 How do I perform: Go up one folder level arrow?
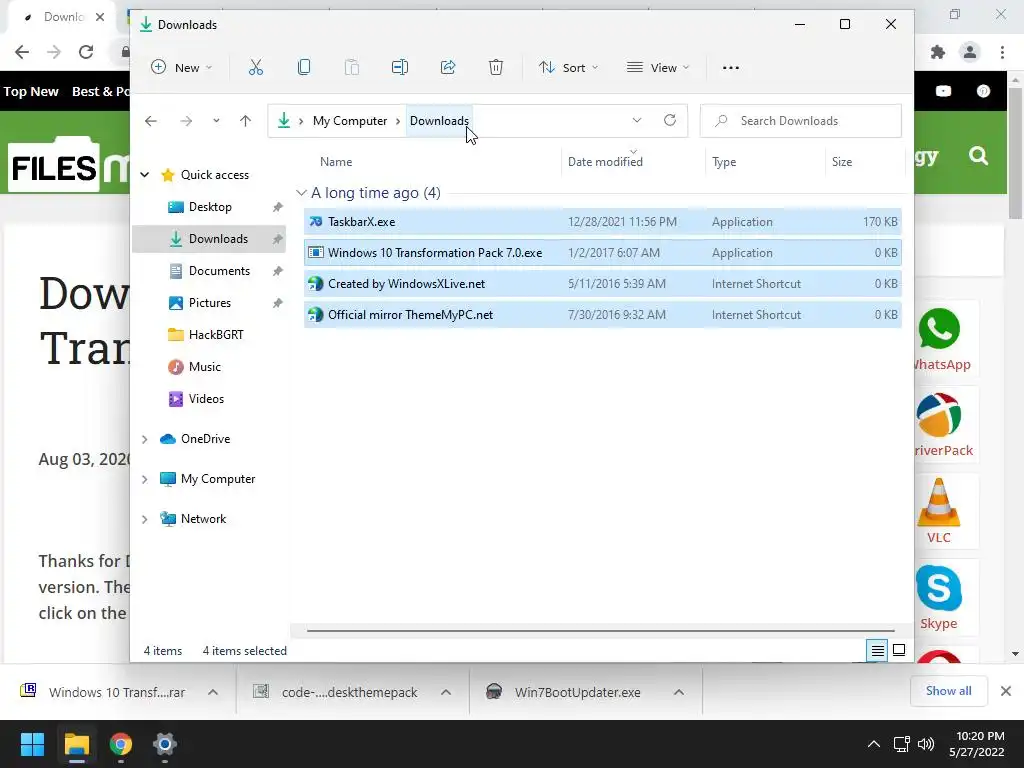(246, 121)
